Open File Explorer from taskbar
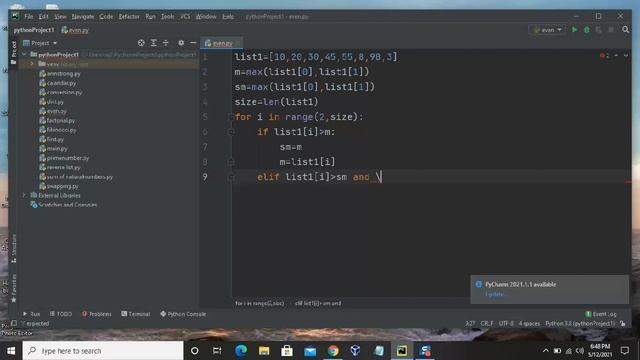 pos(264,351)
